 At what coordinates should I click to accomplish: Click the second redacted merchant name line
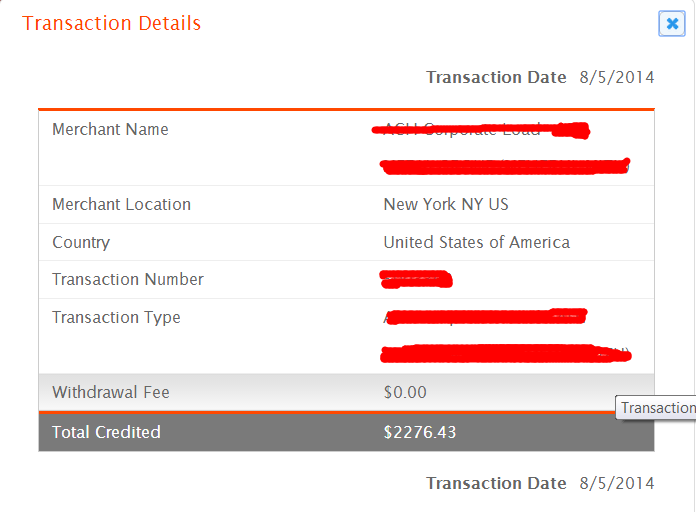(505, 167)
